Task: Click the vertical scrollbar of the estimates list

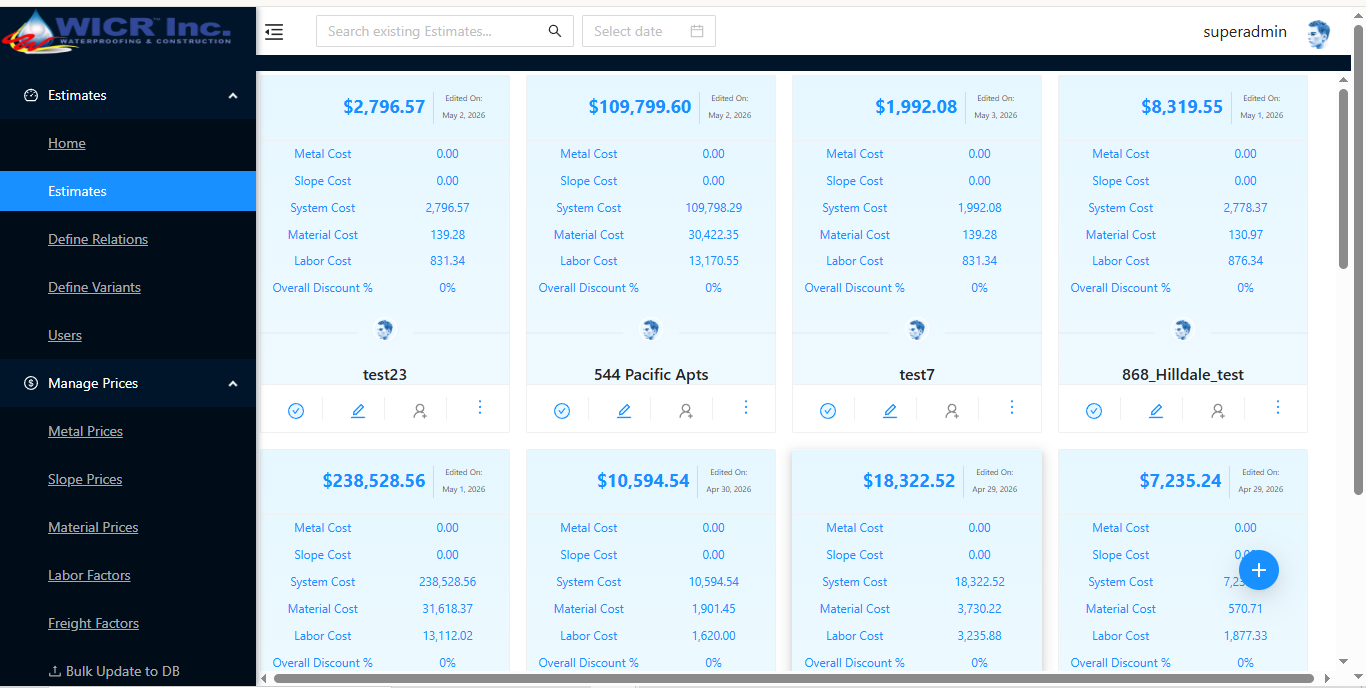Action: [x=1343, y=180]
